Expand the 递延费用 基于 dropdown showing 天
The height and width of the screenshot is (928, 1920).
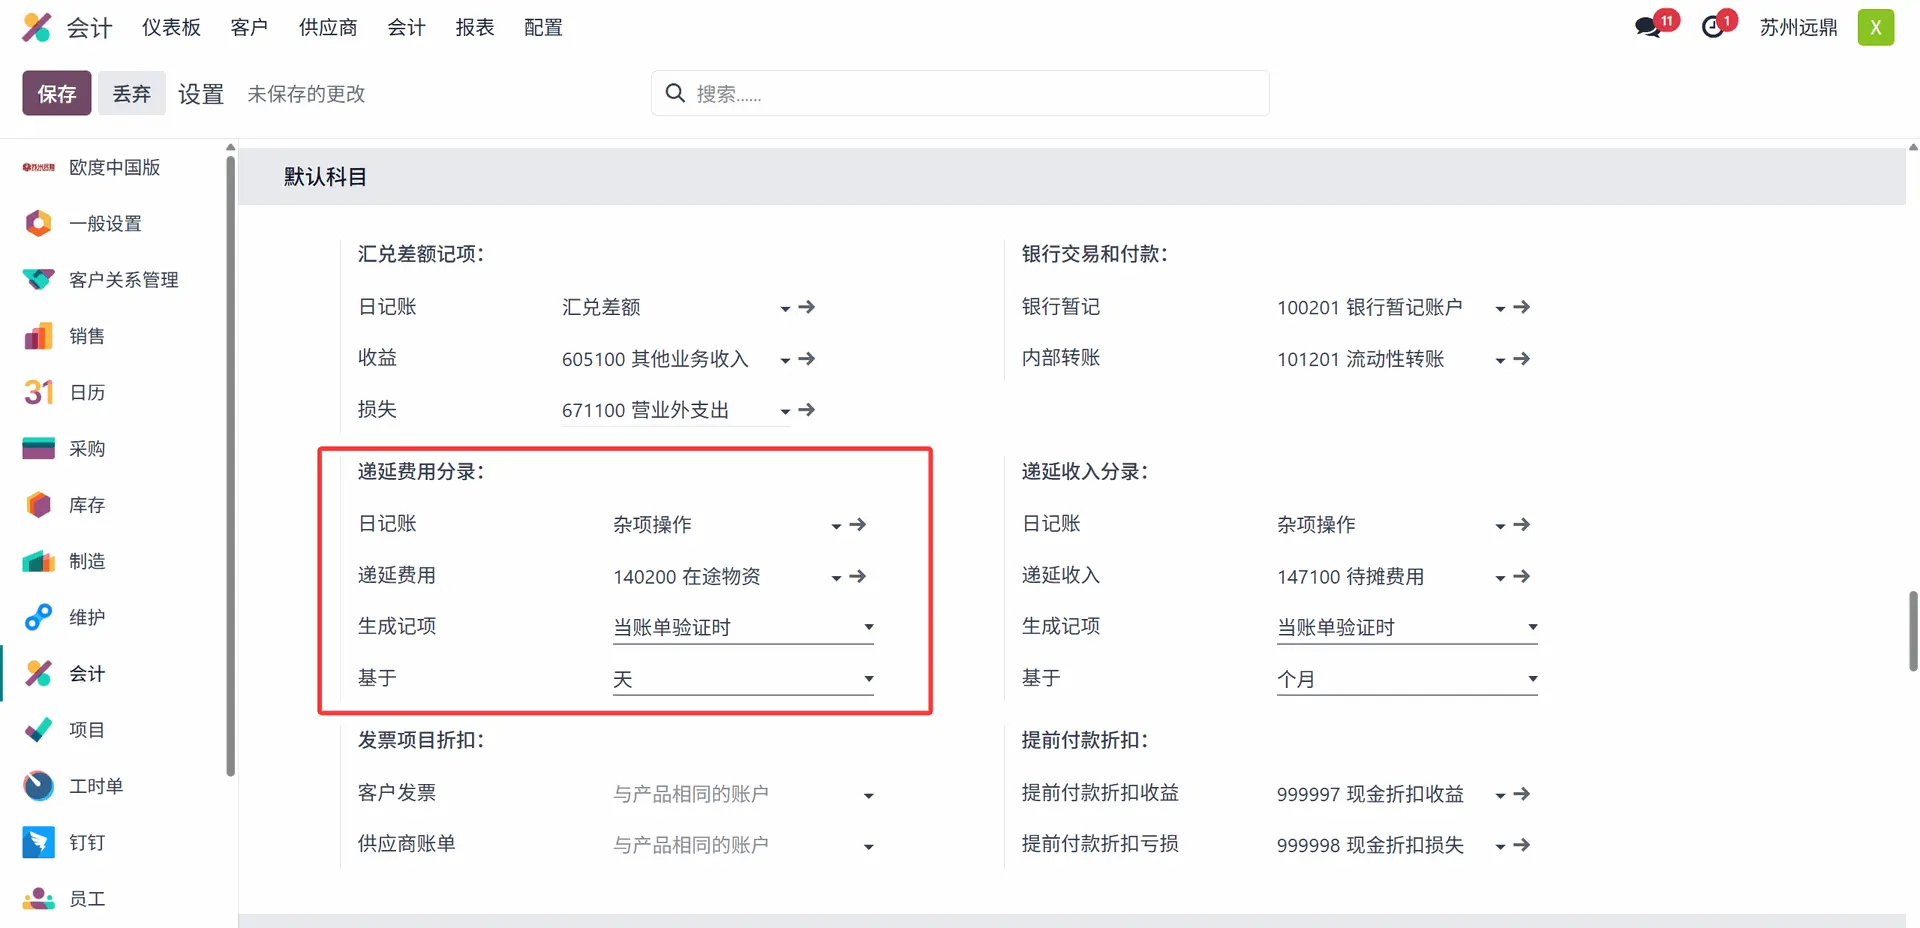(742, 679)
